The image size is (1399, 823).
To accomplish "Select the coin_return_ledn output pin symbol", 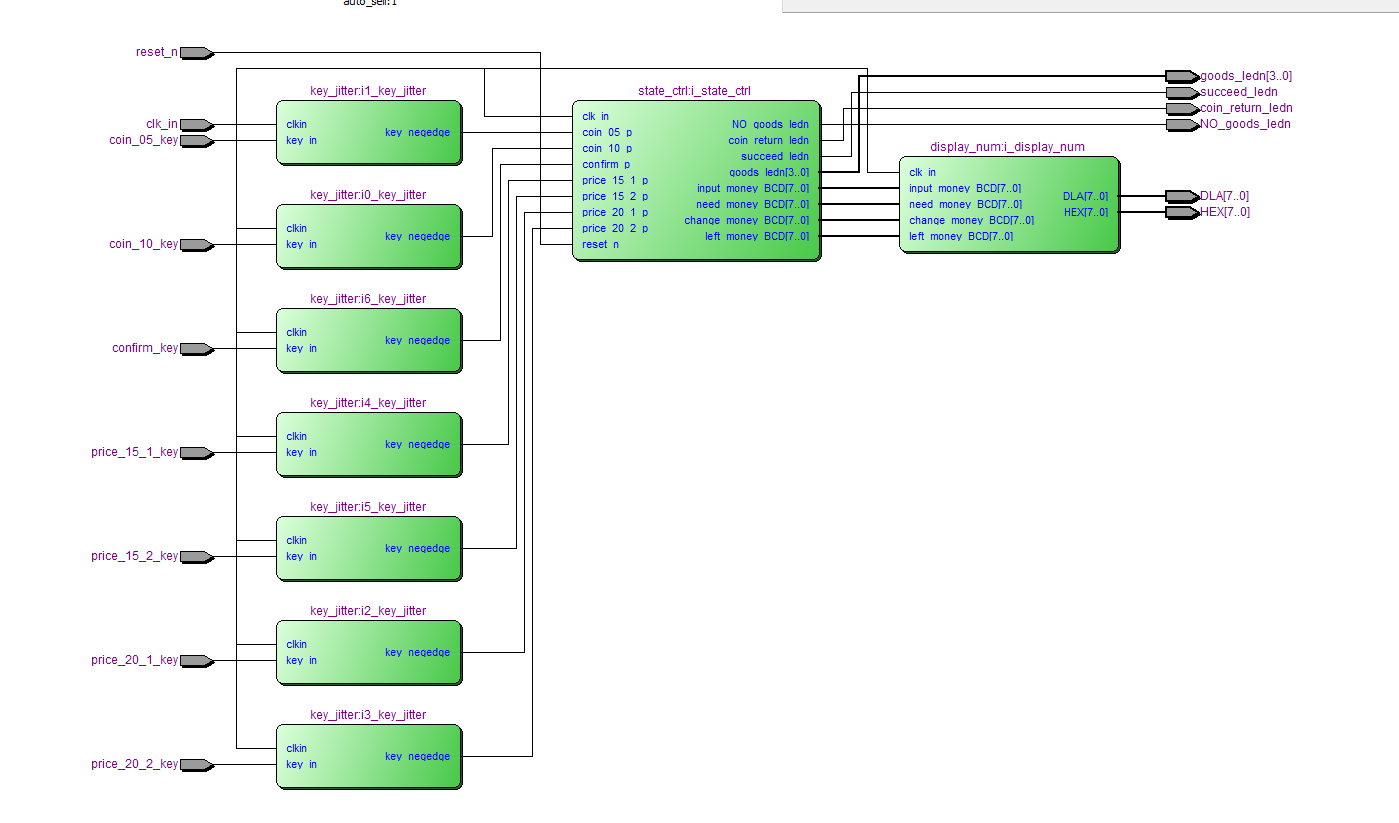I will [1182, 108].
